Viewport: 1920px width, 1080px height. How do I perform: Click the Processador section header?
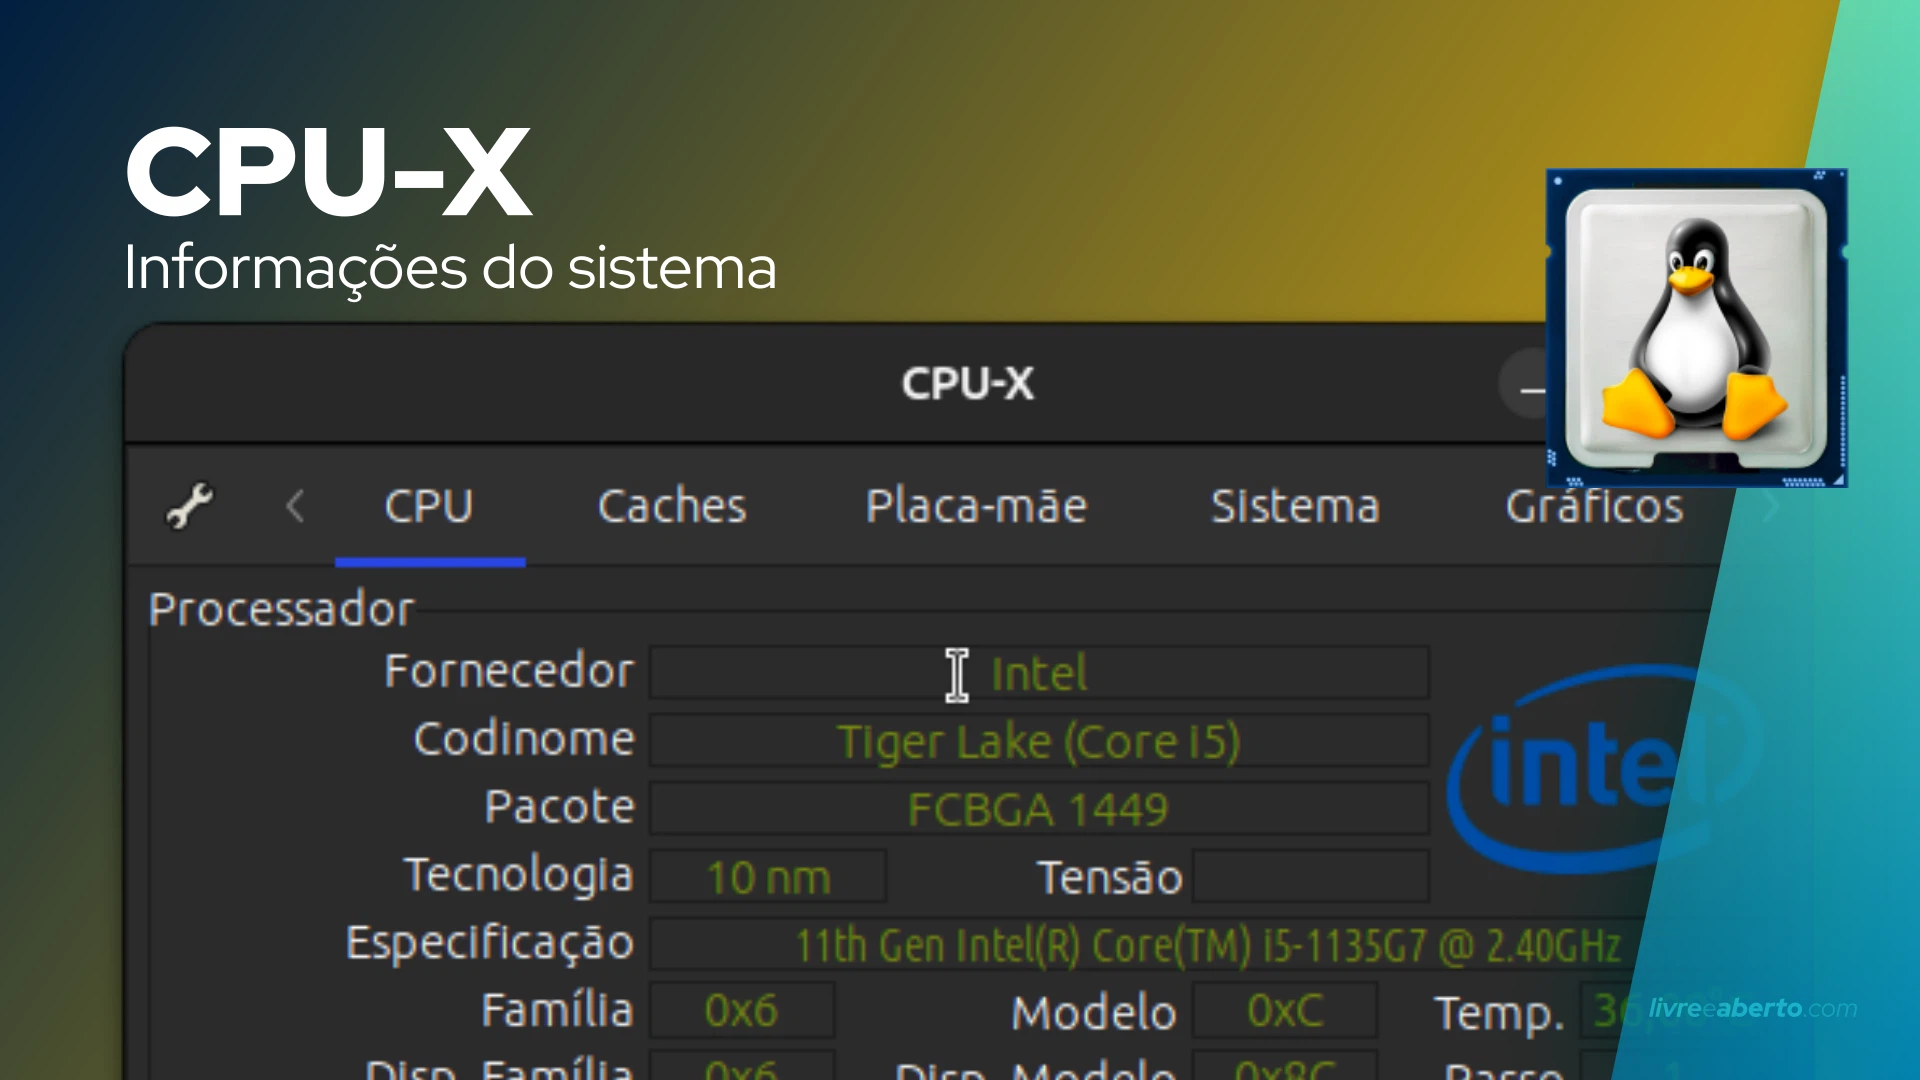point(281,608)
